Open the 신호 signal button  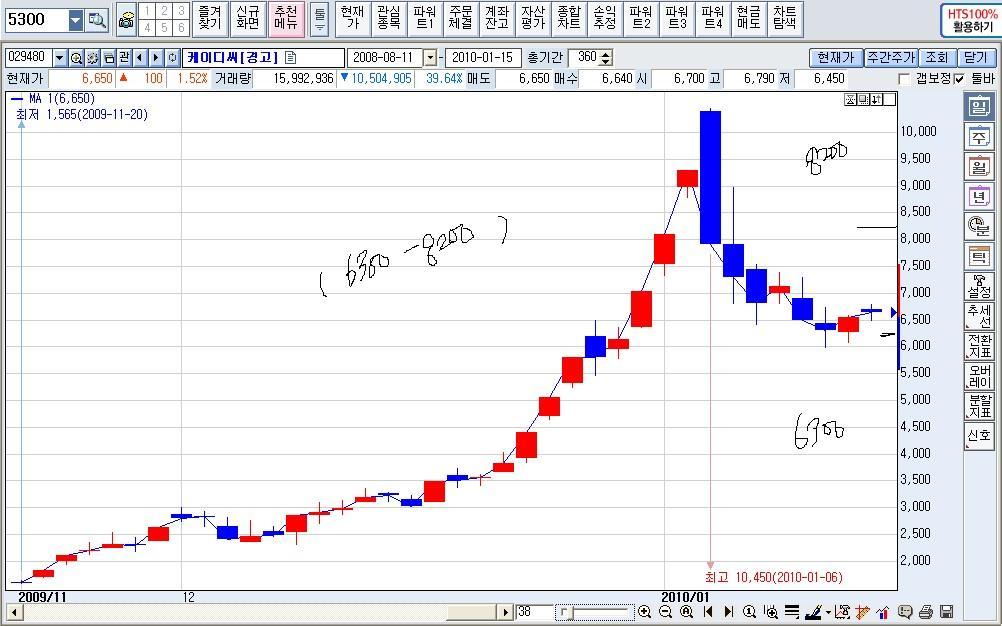point(978,436)
